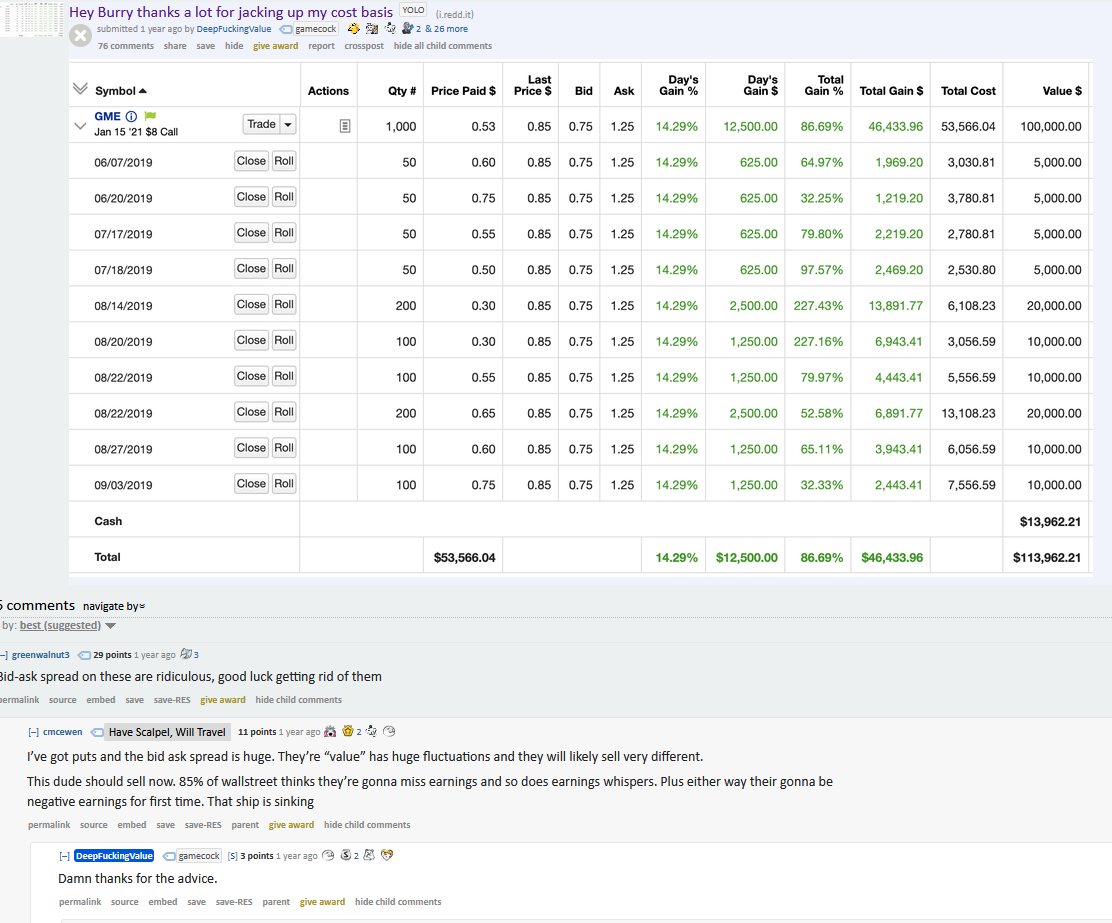The height and width of the screenshot is (923, 1112).
Task: Open the Trade dropdown on the GME row
Action: click(x=288, y=124)
